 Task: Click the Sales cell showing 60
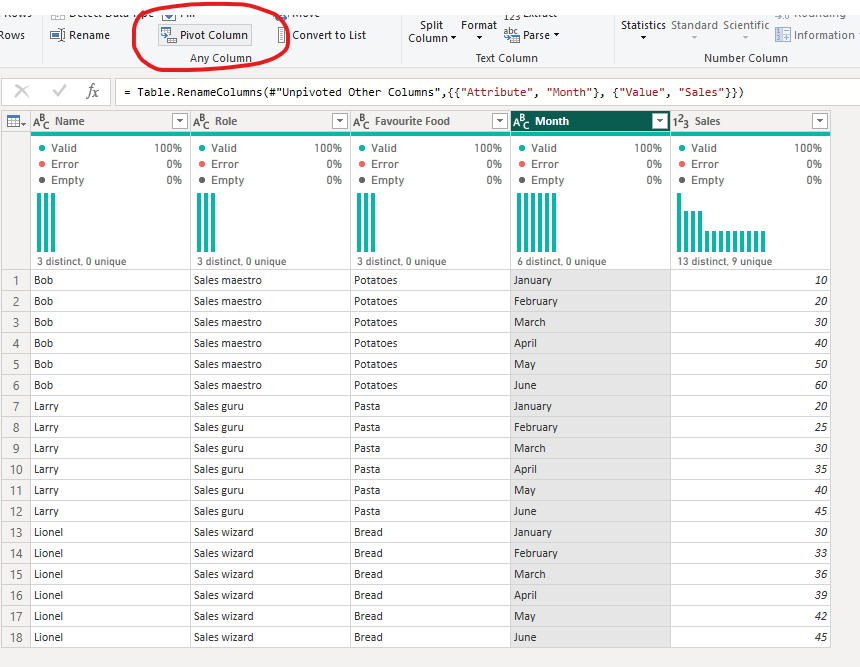[750, 385]
